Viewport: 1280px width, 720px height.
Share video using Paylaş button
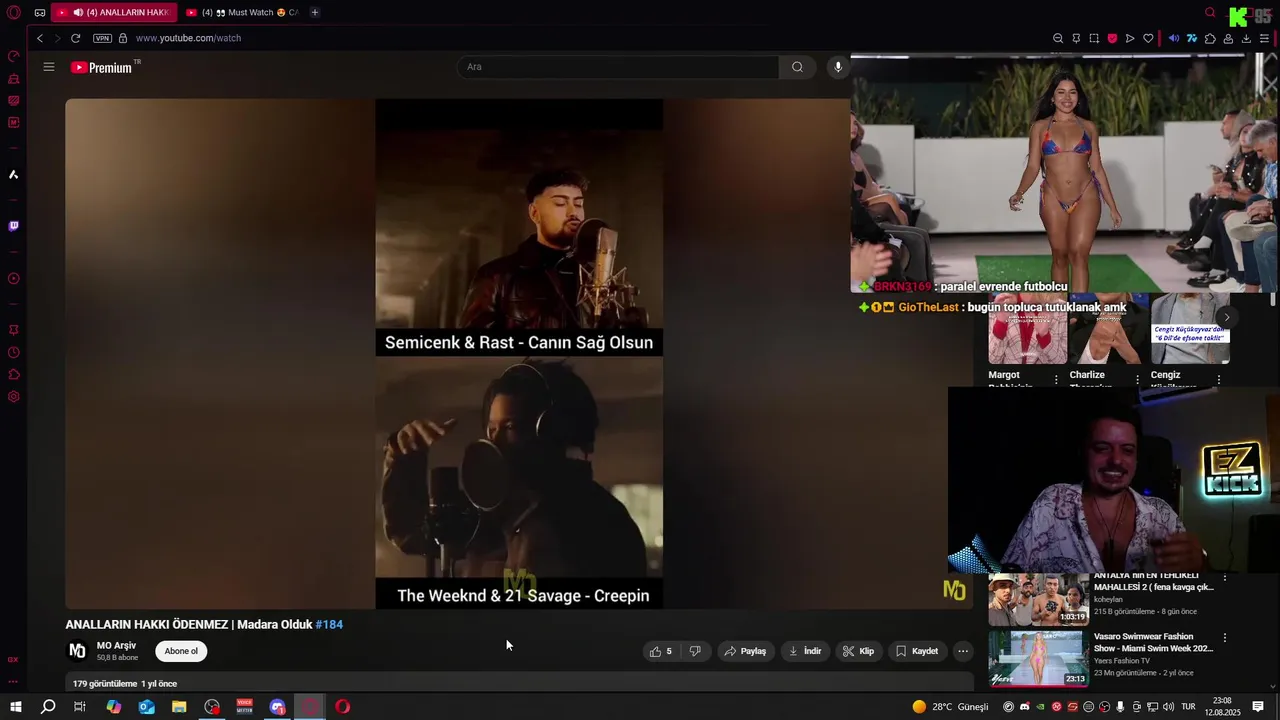[745, 651]
